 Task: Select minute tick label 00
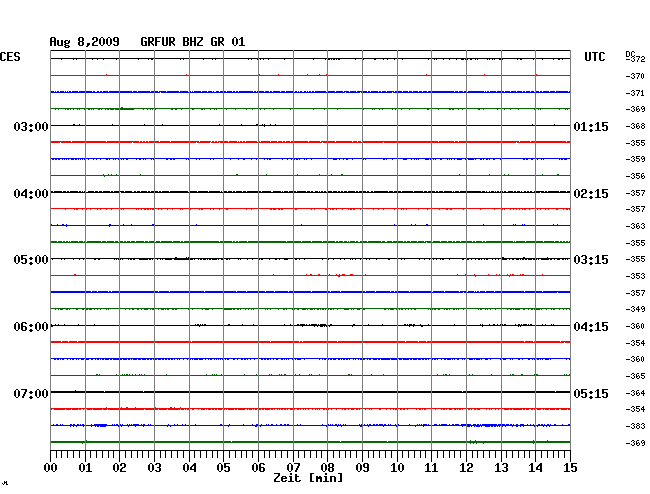pos(51,468)
